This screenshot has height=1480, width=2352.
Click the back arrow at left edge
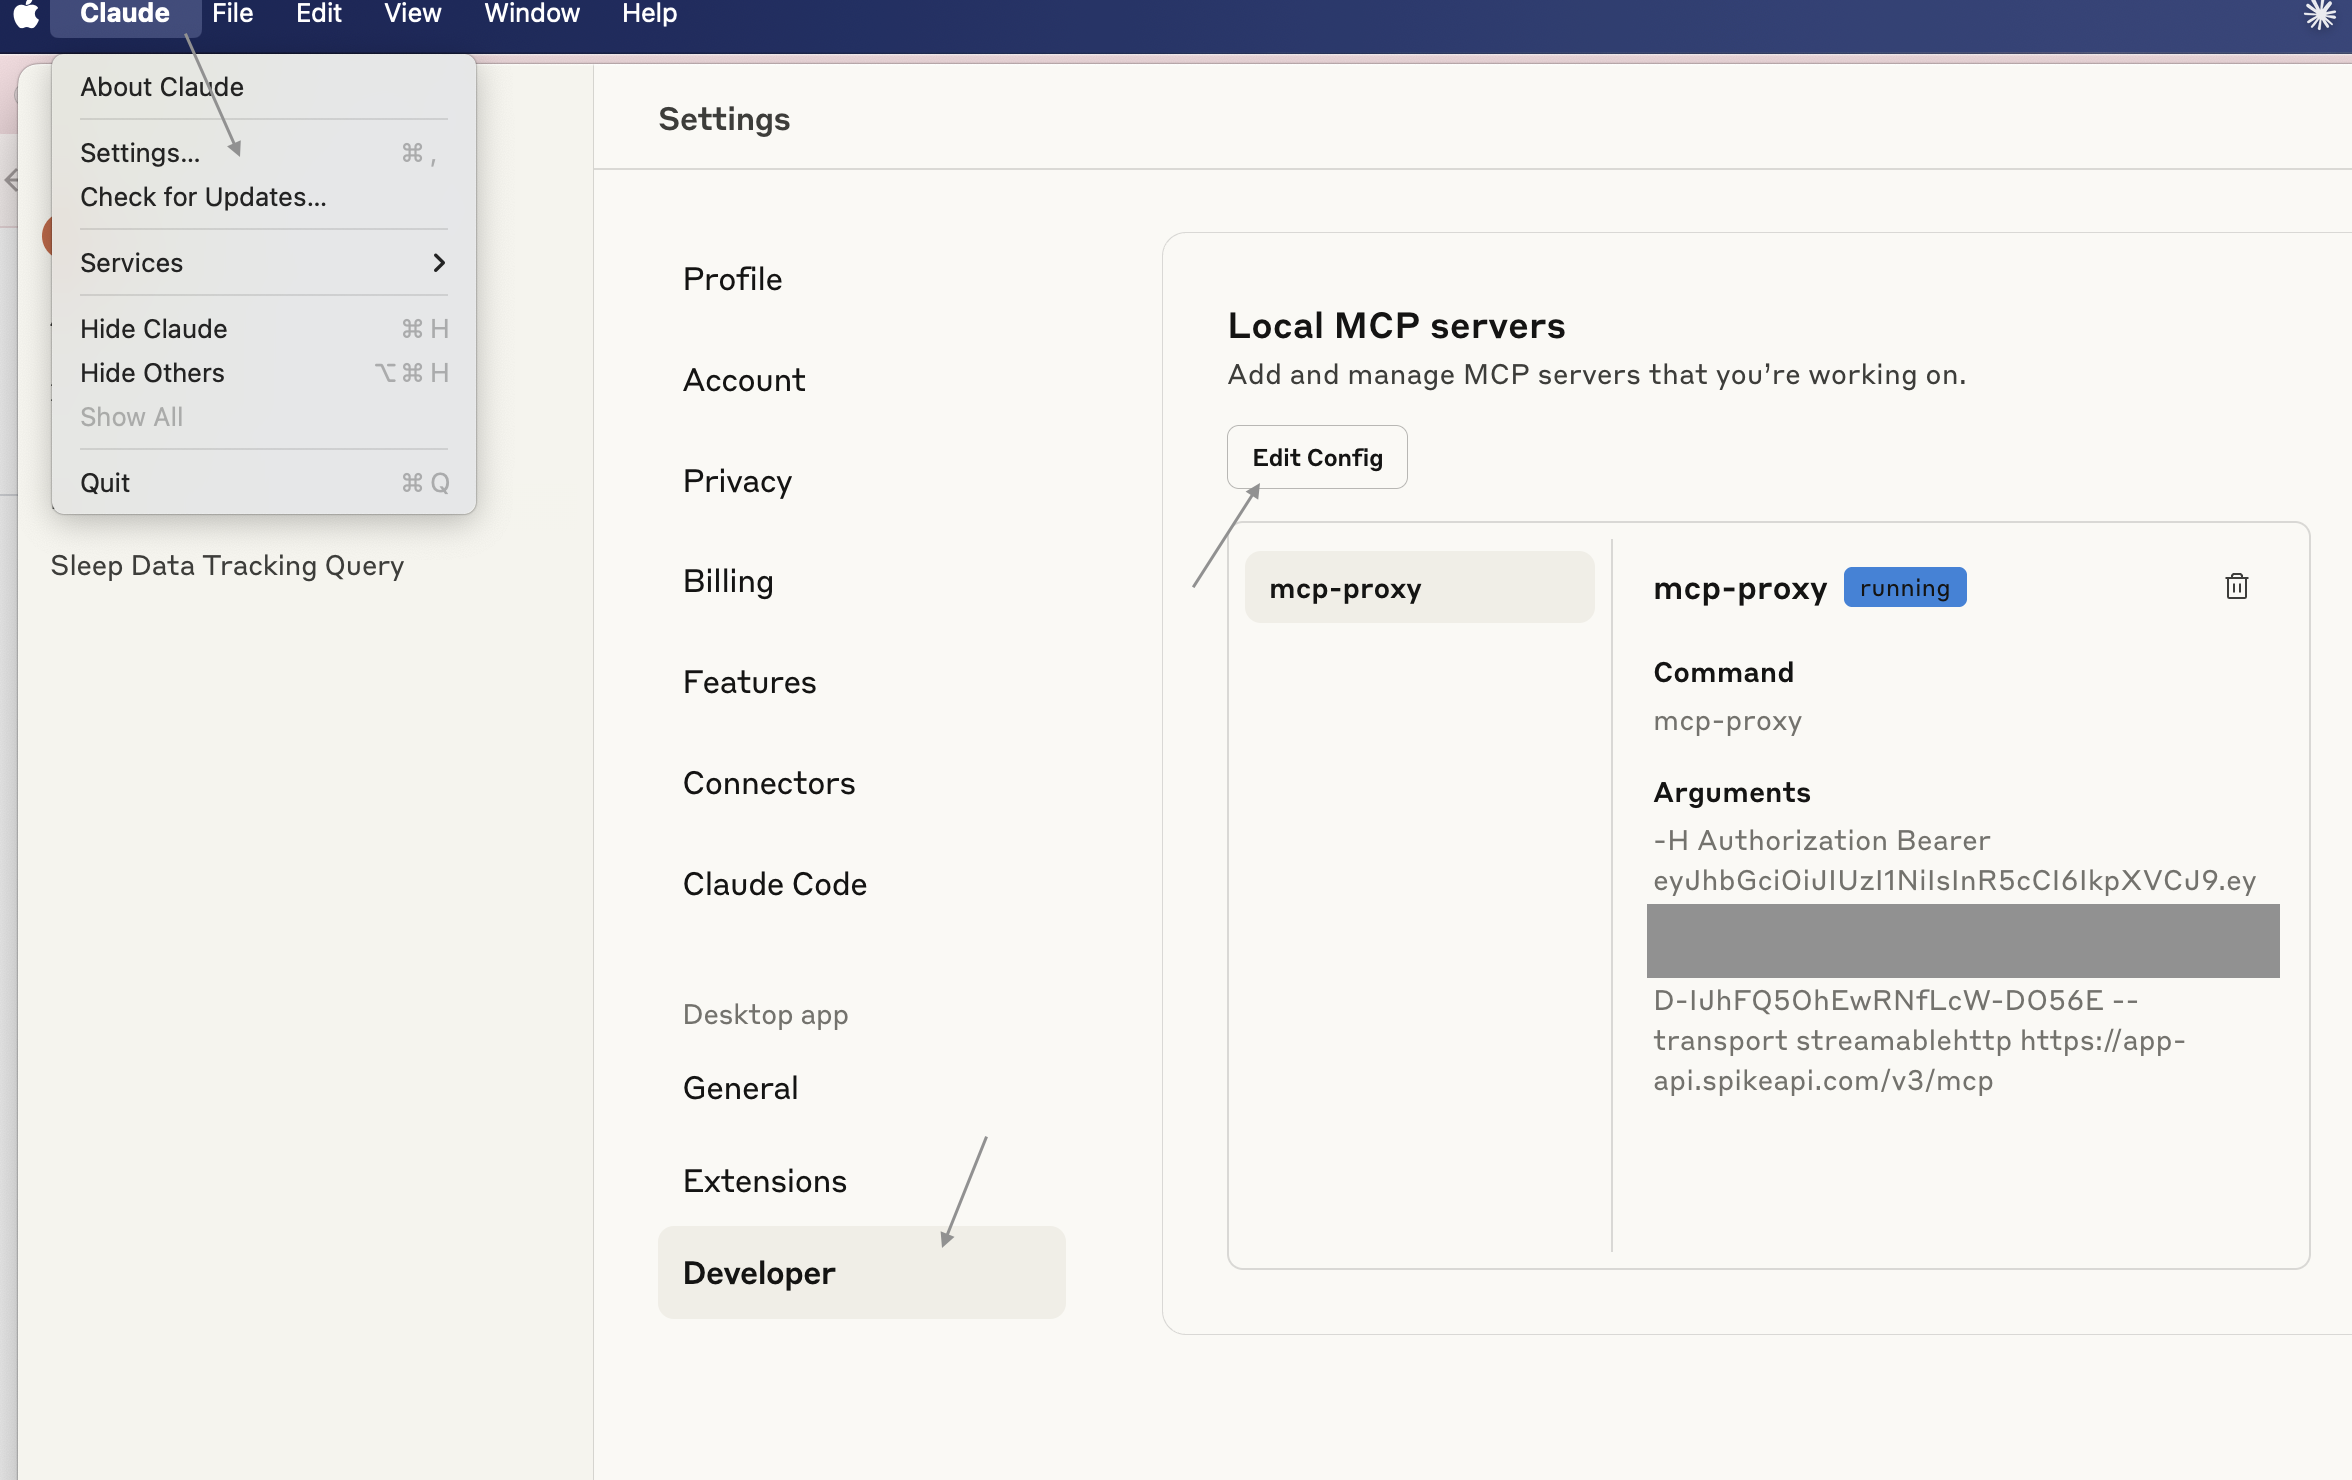point(11,180)
